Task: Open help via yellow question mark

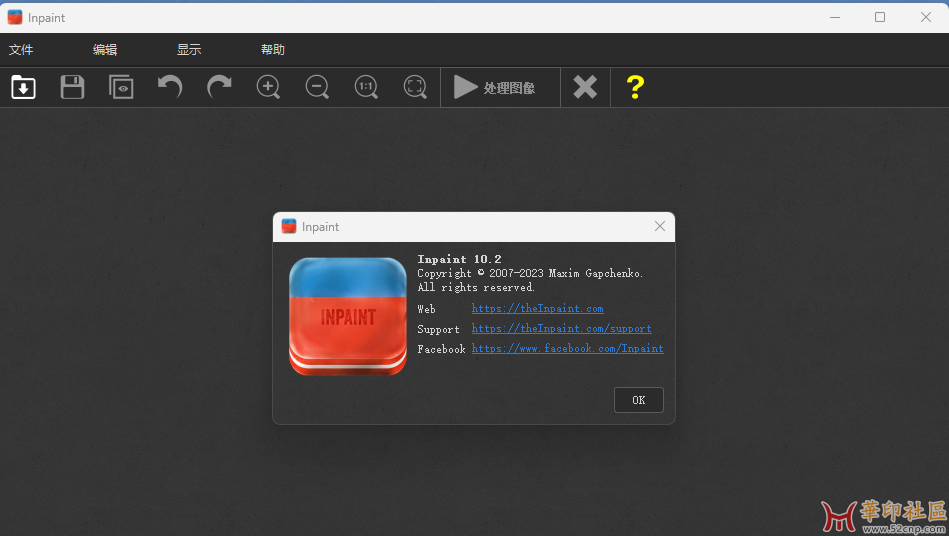Action: 635,87
